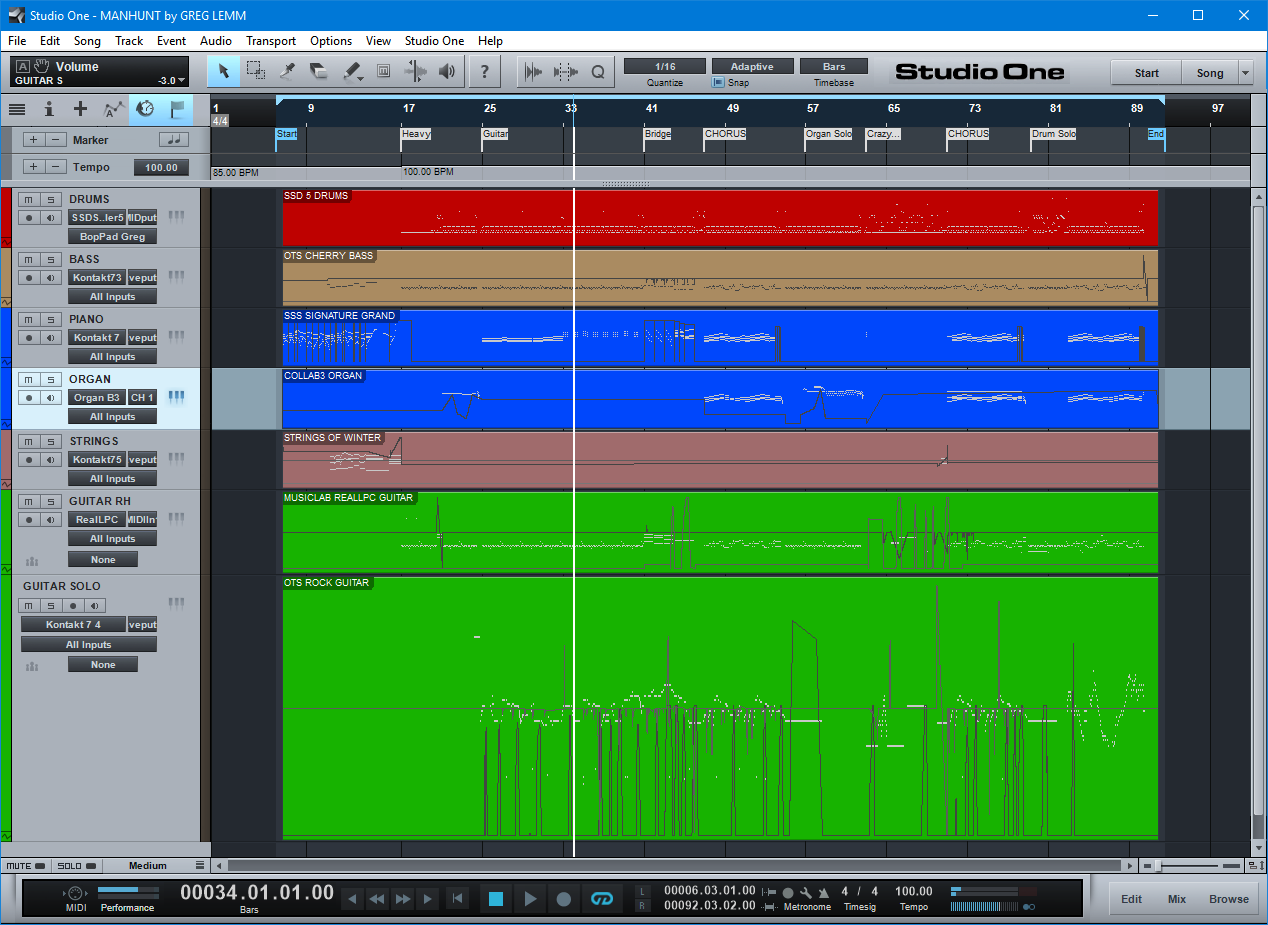Open the Browse panel button
The height and width of the screenshot is (925, 1268).
1229,899
